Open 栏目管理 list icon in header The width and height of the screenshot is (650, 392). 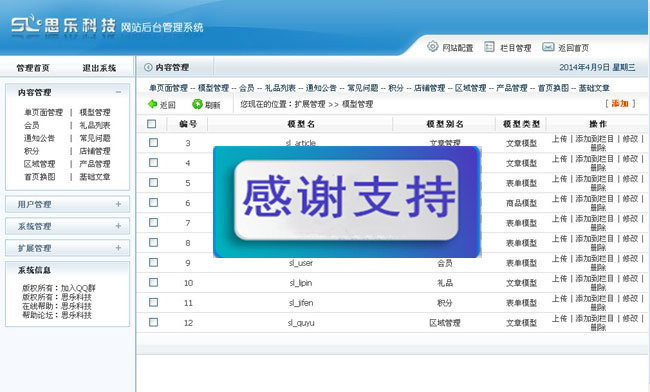[x=490, y=47]
